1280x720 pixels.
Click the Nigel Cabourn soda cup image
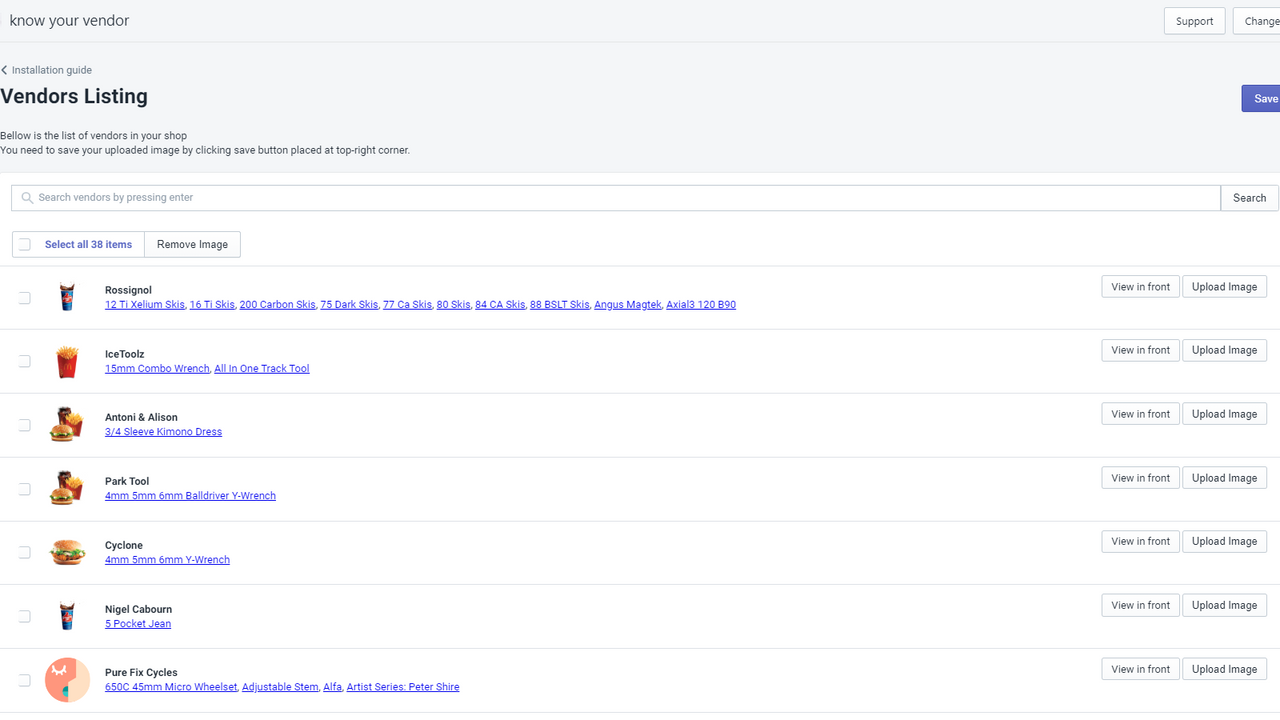coord(67,616)
